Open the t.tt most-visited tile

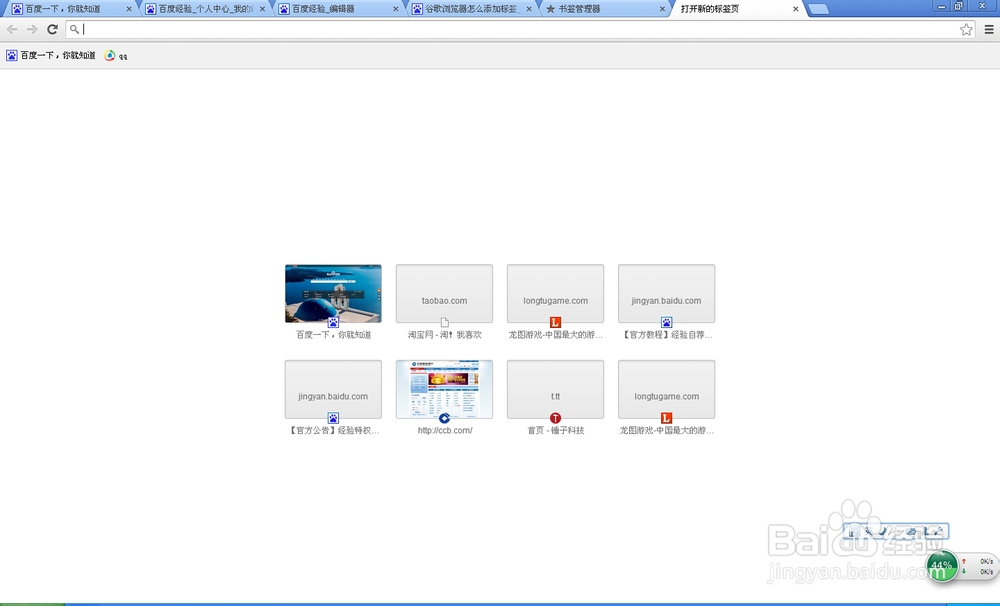555,389
